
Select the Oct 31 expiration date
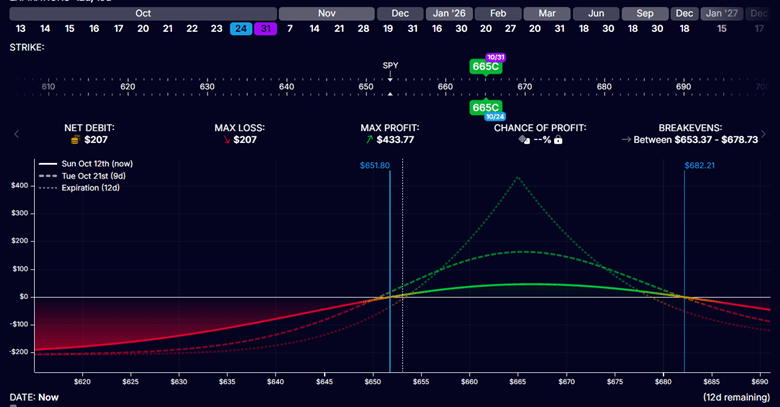[x=265, y=29]
